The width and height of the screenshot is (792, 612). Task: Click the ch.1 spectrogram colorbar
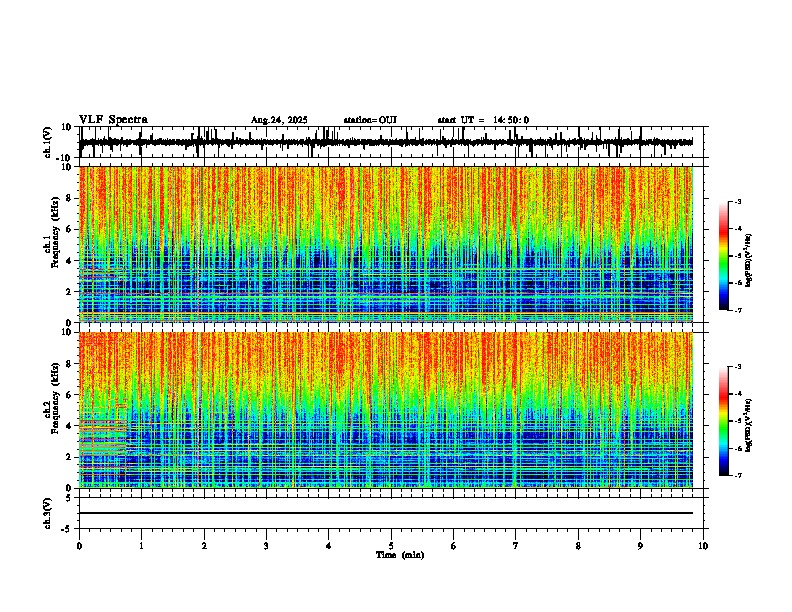tap(724, 256)
